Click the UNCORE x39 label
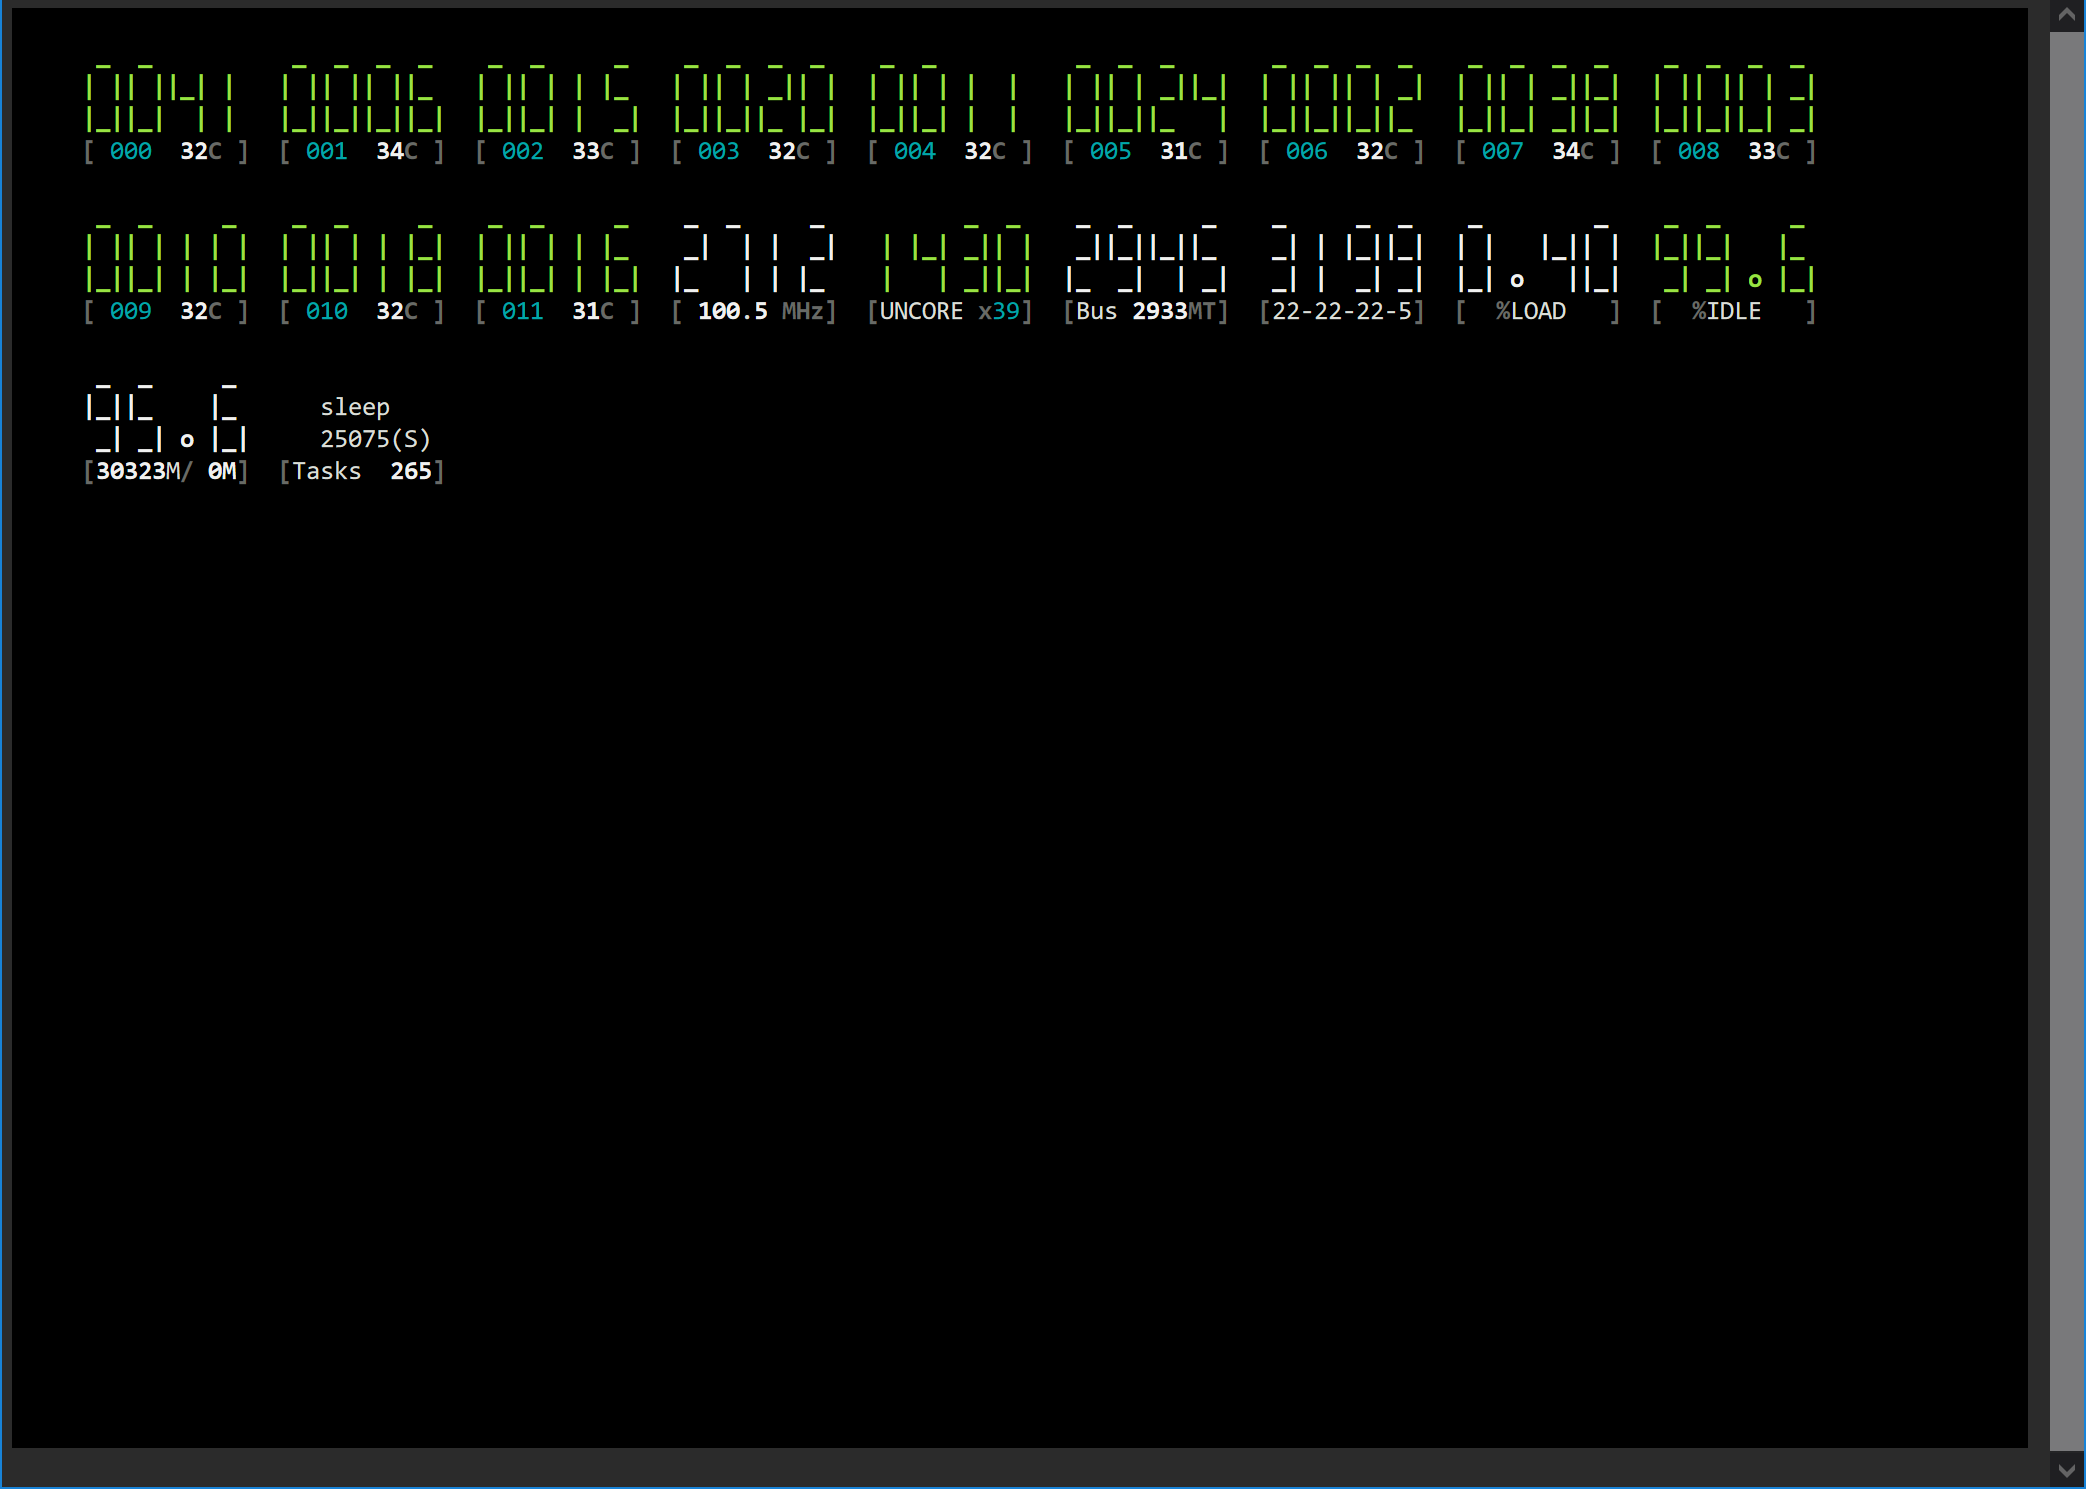This screenshot has width=2086, height=1489. [x=950, y=311]
